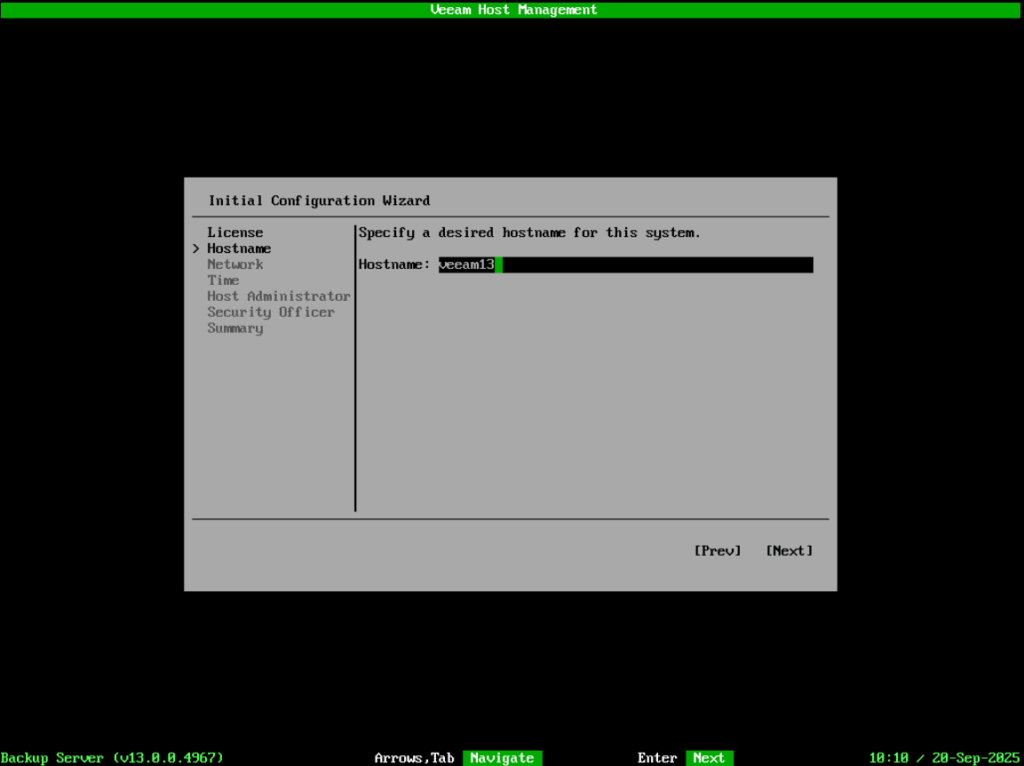Open the Network step in the wizard list
This screenshot has width=1024, height=766.
click(x=235, y=265)
